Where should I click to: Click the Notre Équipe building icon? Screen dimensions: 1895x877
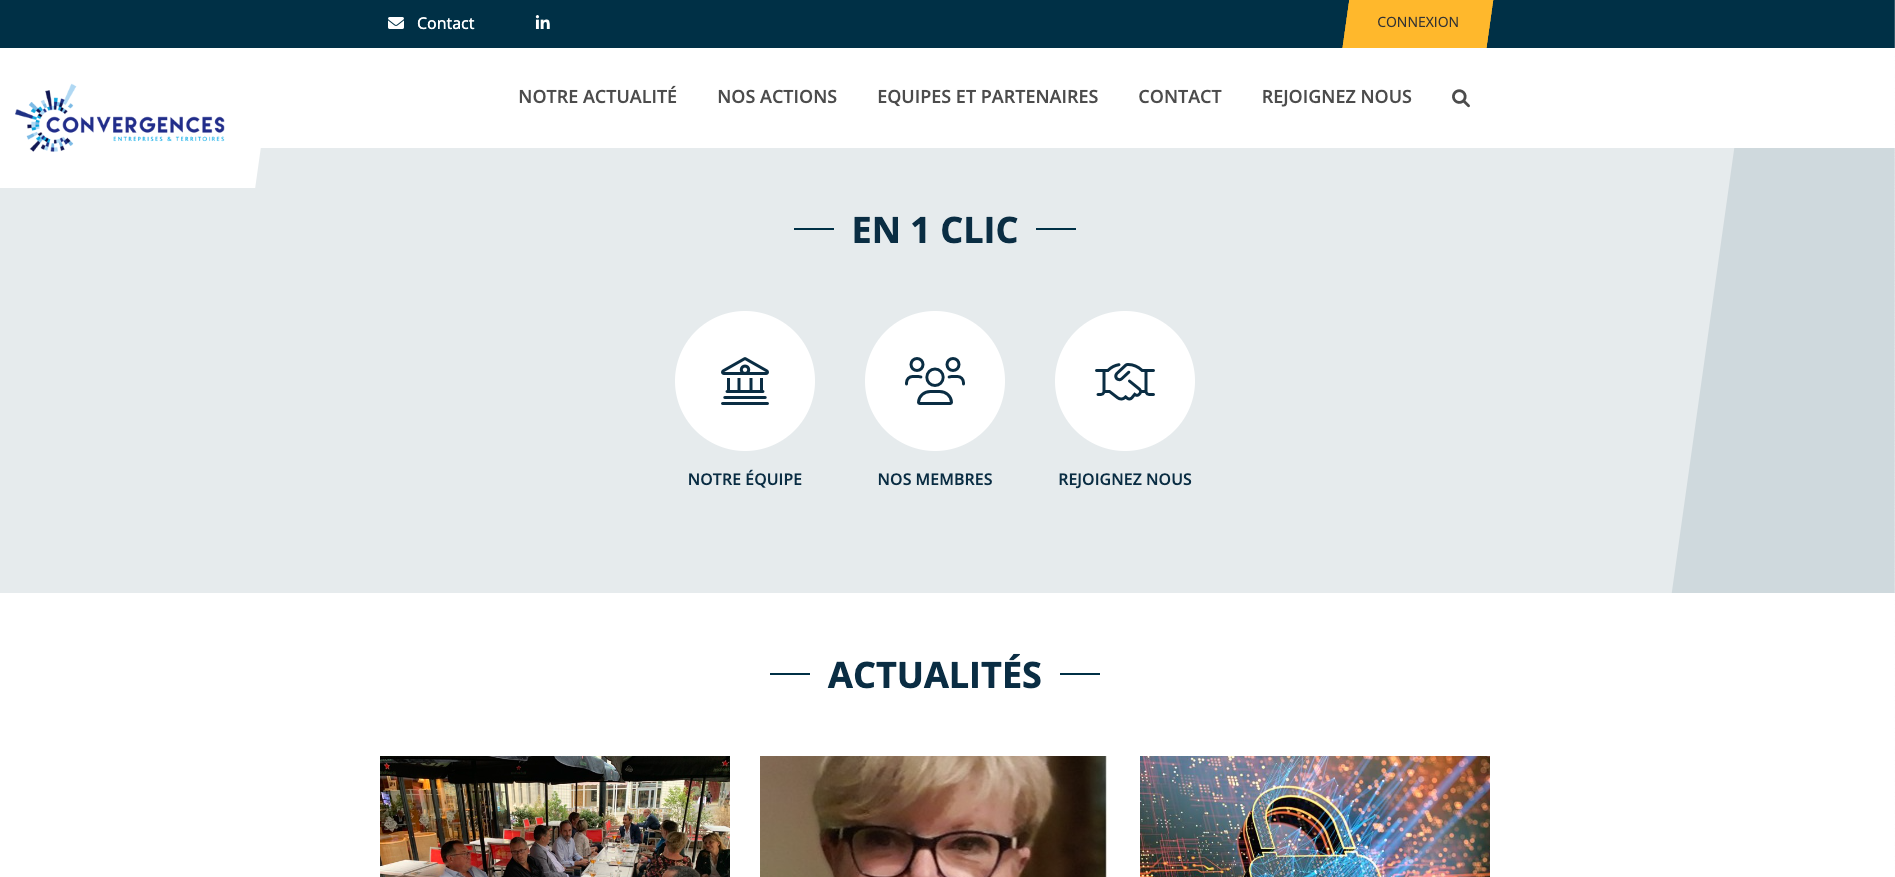pyautogui.click(x=745, y=381)
